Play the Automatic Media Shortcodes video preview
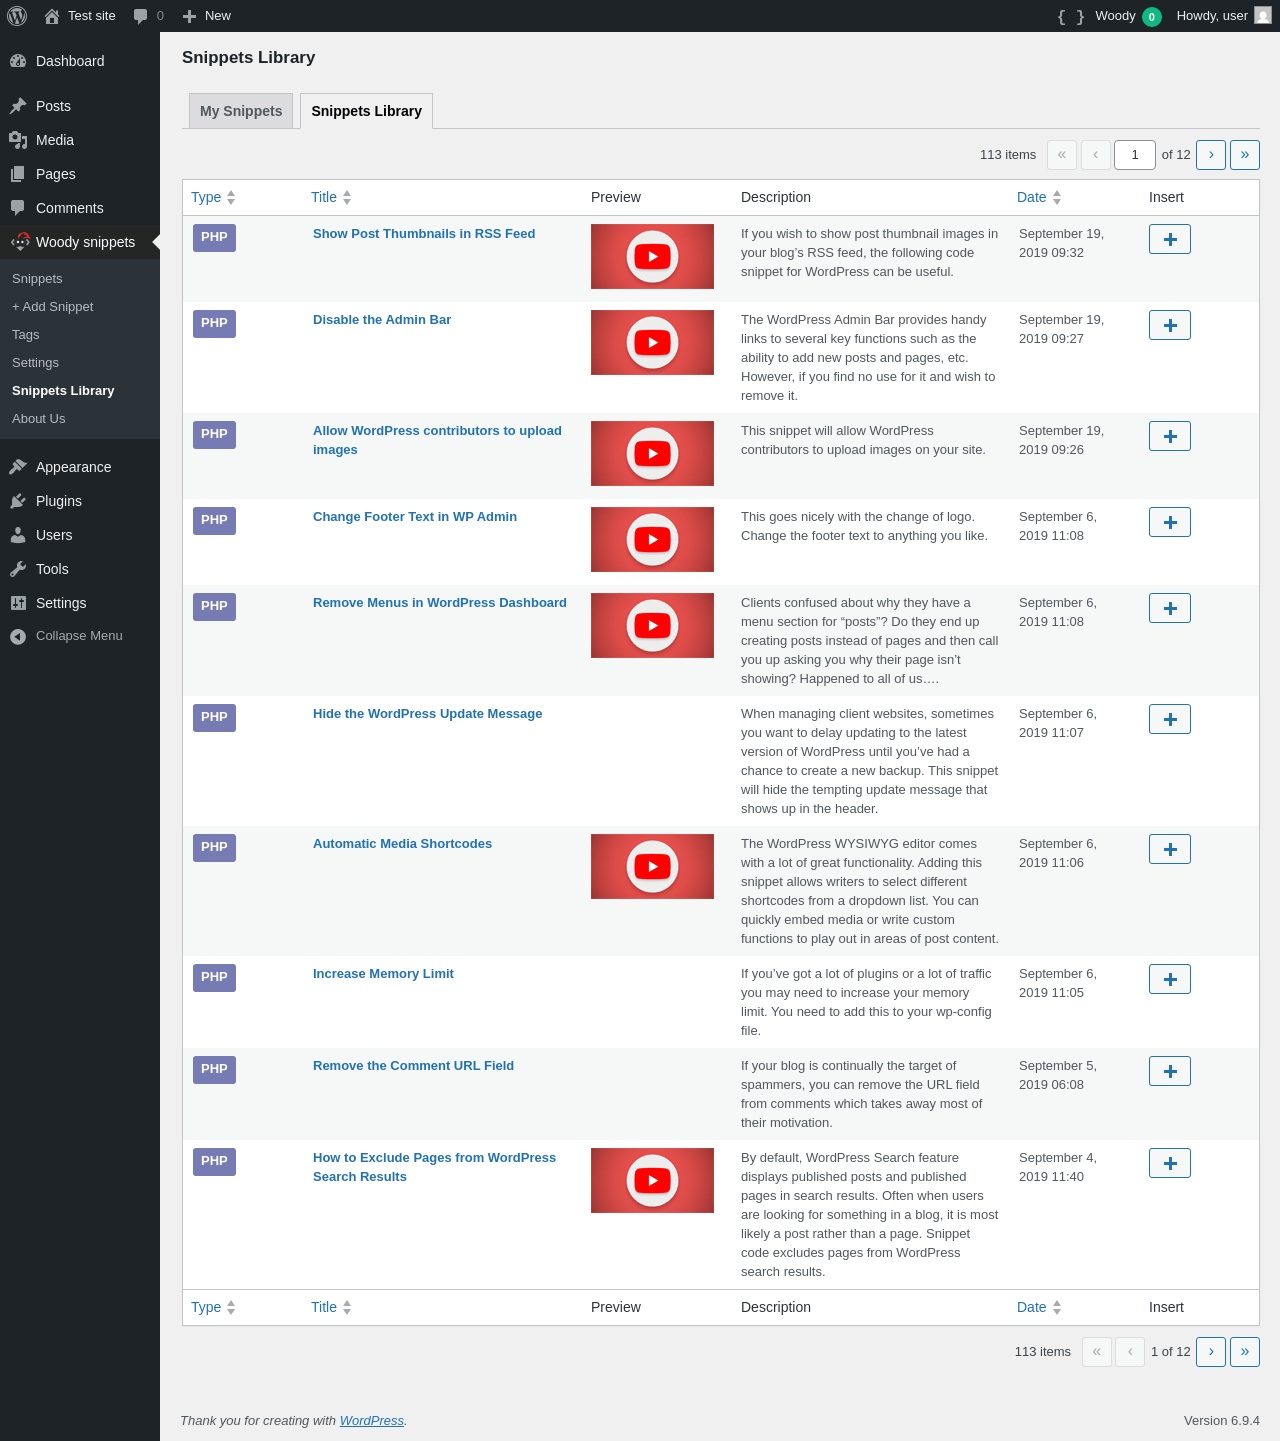Screen dimensions: 1280x1441 652,866
